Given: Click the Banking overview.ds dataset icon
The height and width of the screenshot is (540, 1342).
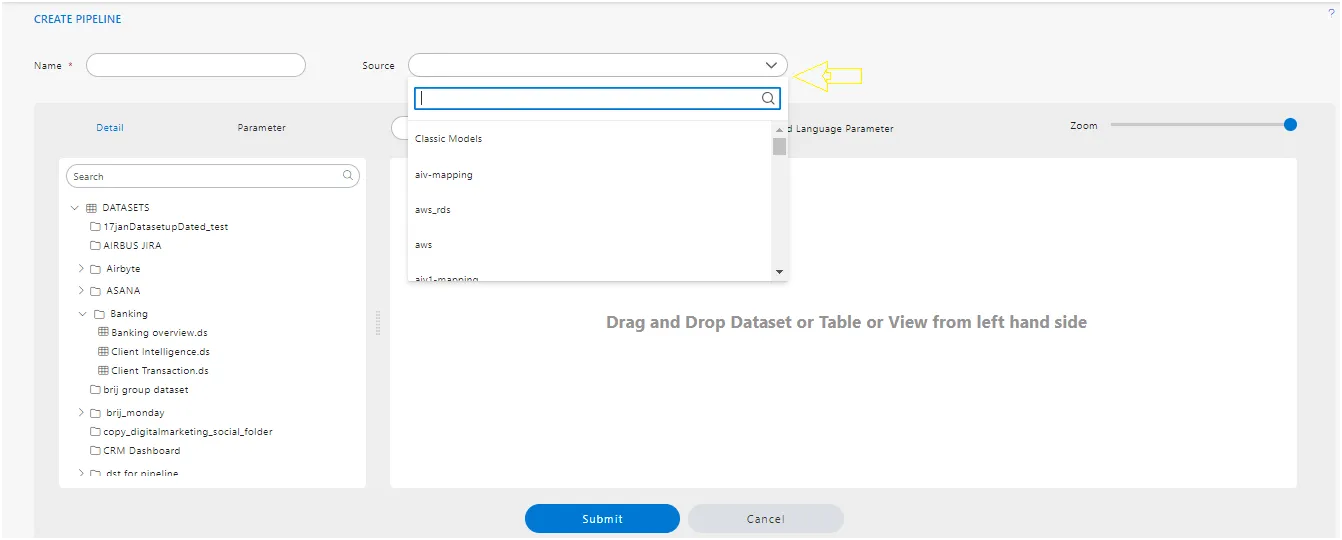Looking at the screenshot, I should [x=103, y=332].
